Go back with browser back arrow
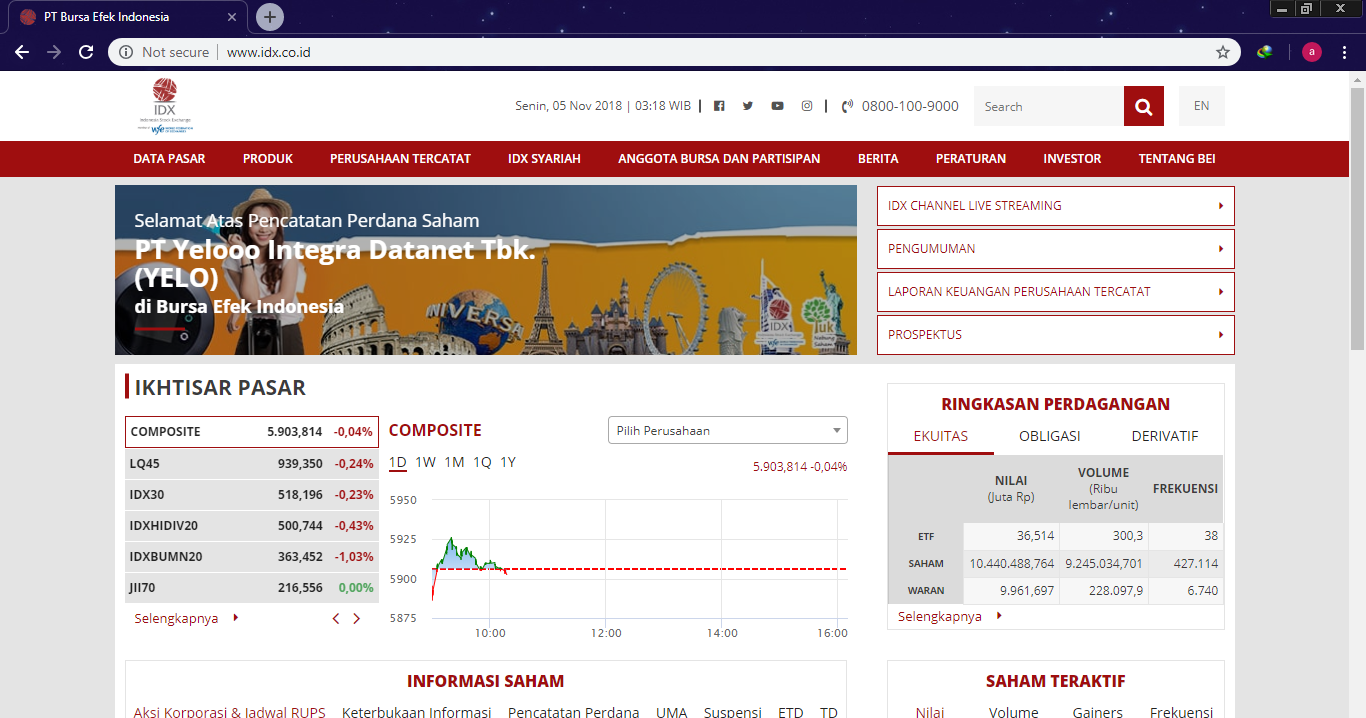 [22, 52]
